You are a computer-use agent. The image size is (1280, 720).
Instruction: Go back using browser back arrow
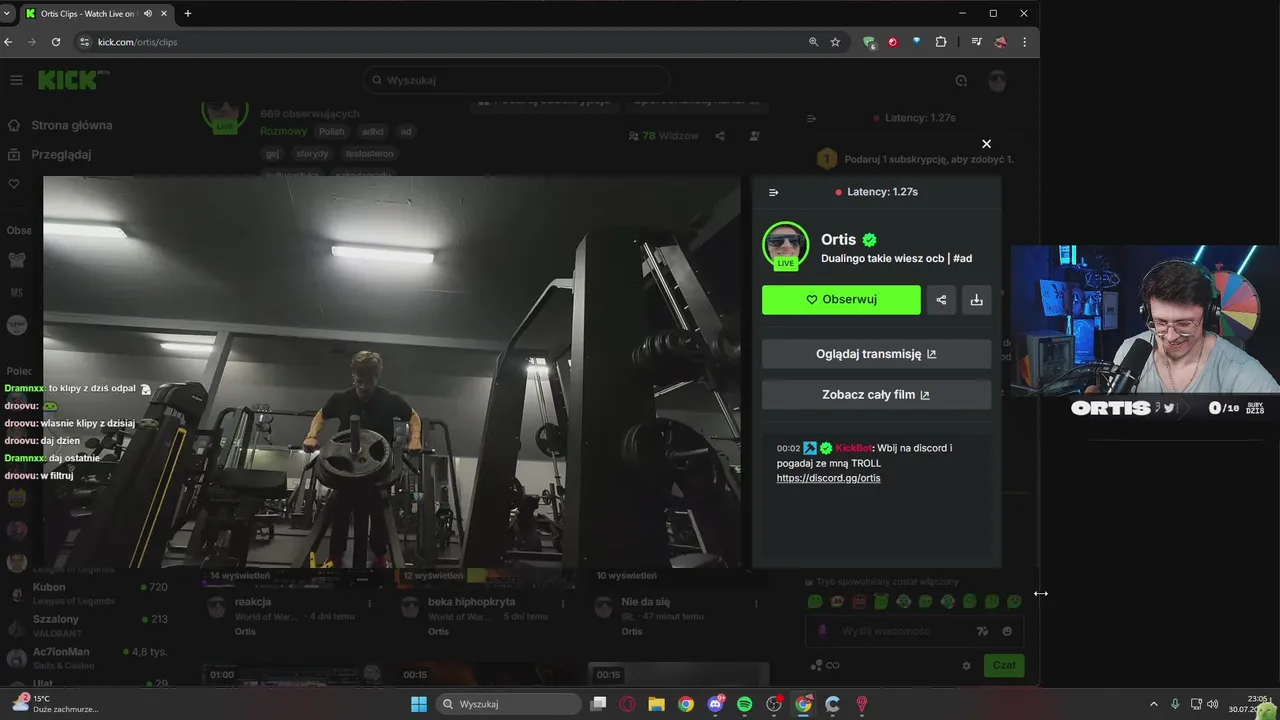tap(9, 42)
